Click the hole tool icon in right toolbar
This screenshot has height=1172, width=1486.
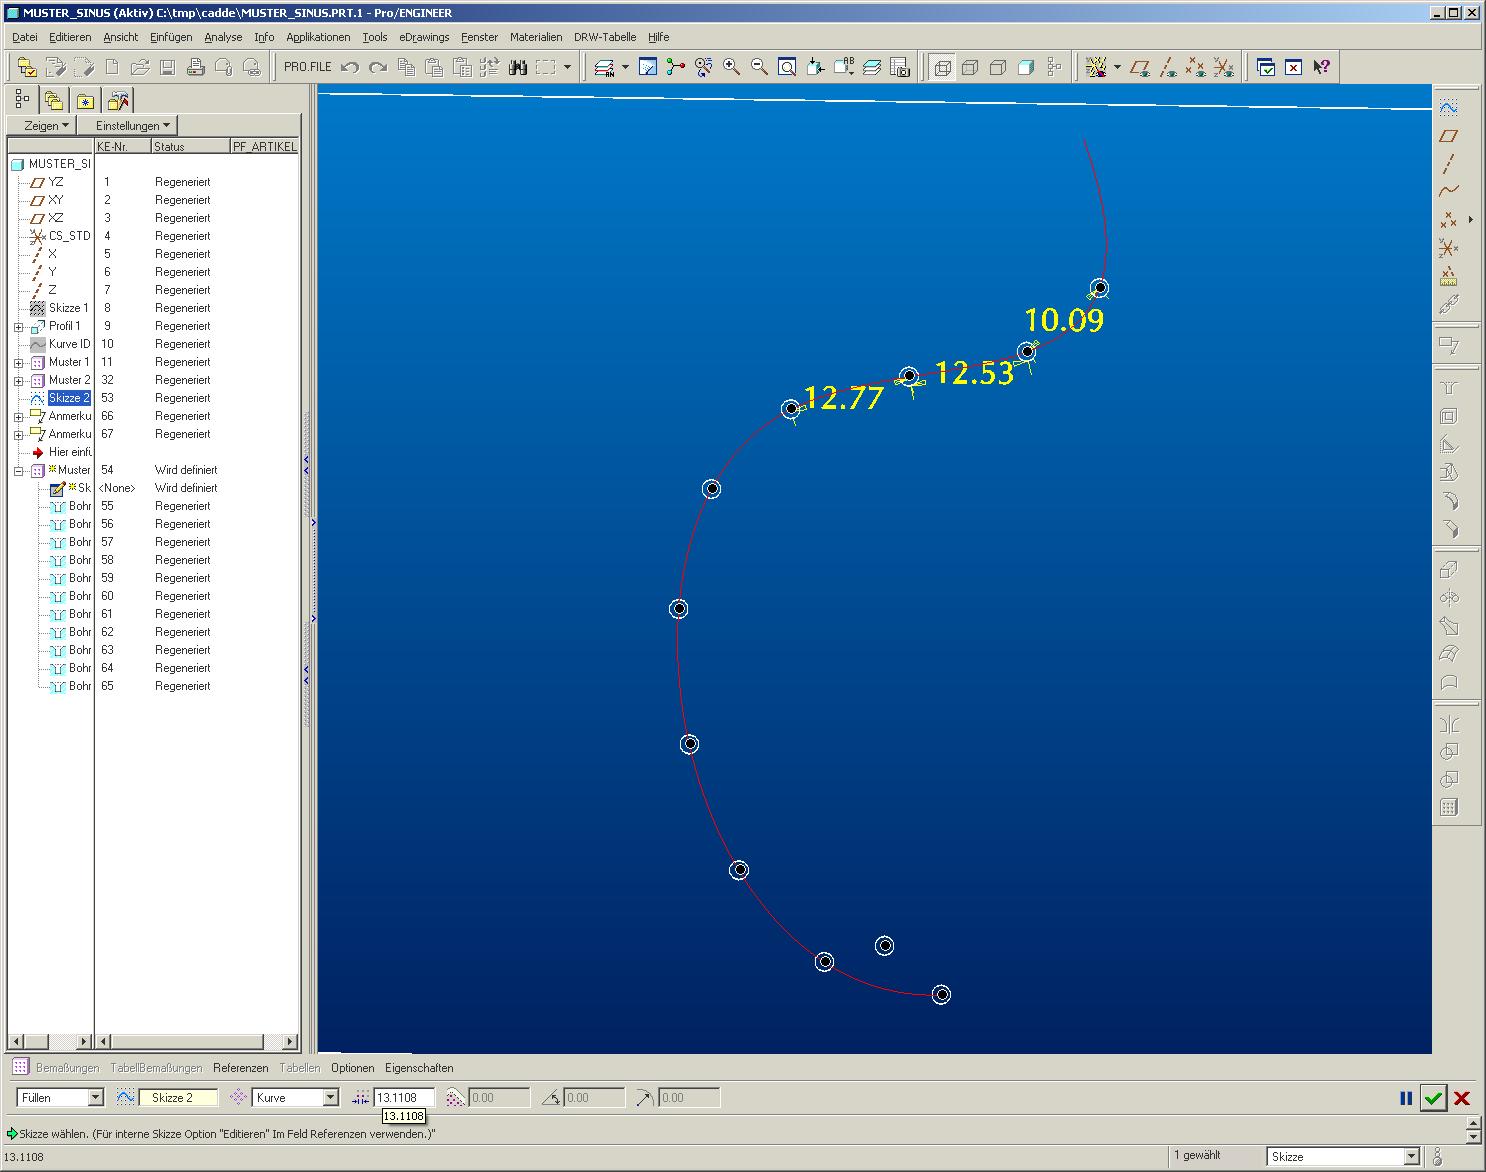click(1448, 388)
